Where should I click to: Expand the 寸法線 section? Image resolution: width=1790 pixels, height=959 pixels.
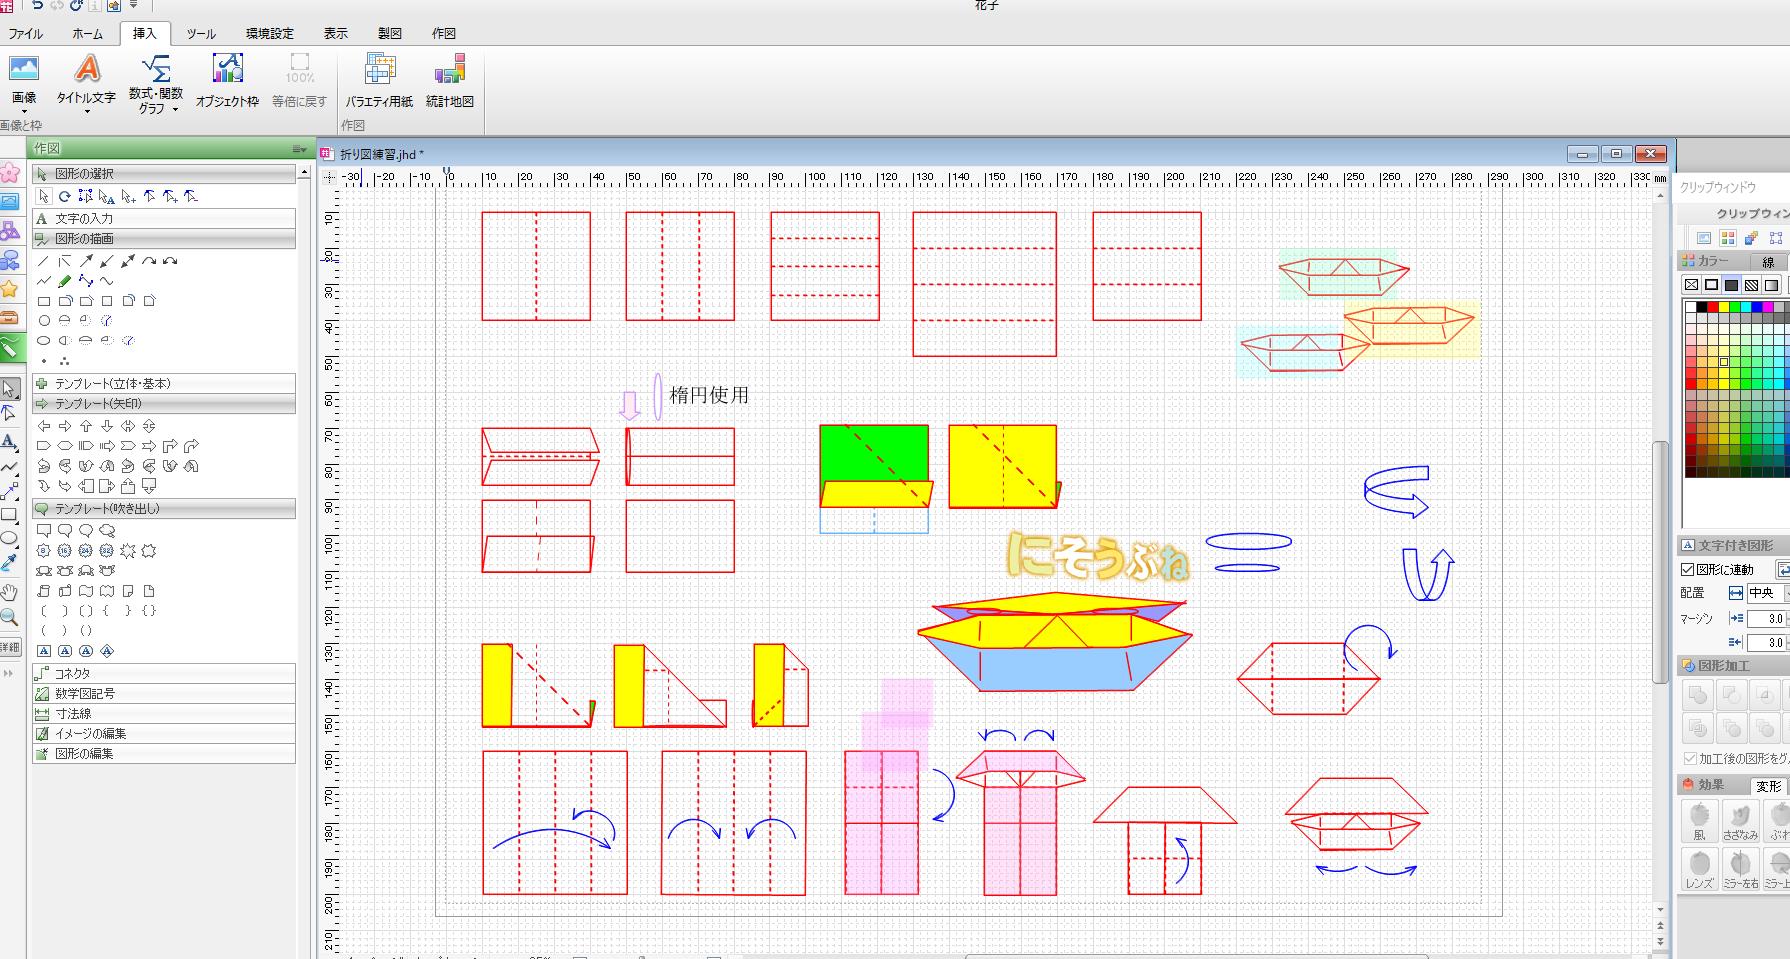tap(164, 713)
